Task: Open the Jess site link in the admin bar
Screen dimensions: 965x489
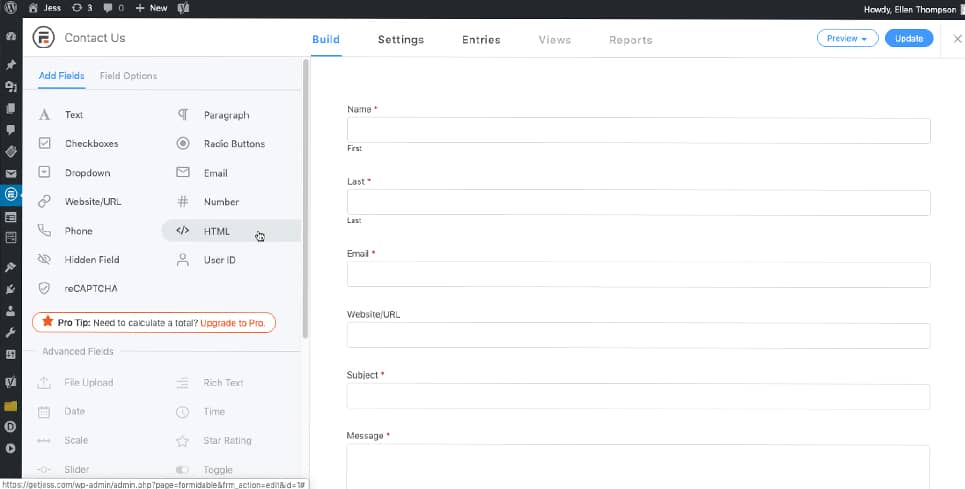Action: coord(45,8)
